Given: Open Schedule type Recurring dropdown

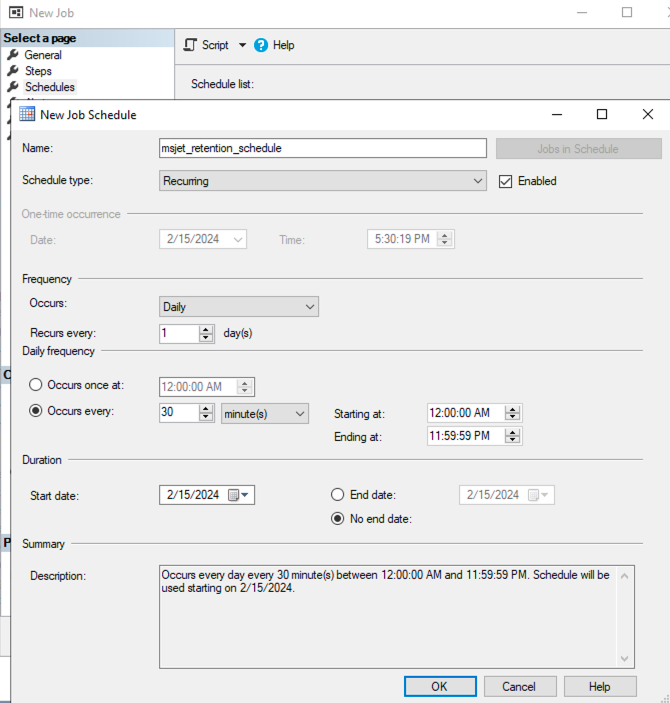Looking at the screenshot, I should [x=323, y=181].
